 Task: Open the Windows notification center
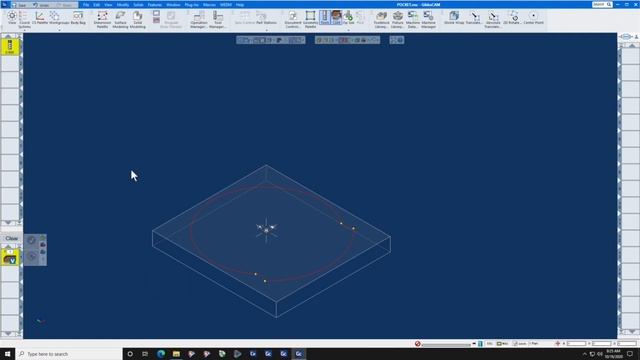click(x=630, y=354)
